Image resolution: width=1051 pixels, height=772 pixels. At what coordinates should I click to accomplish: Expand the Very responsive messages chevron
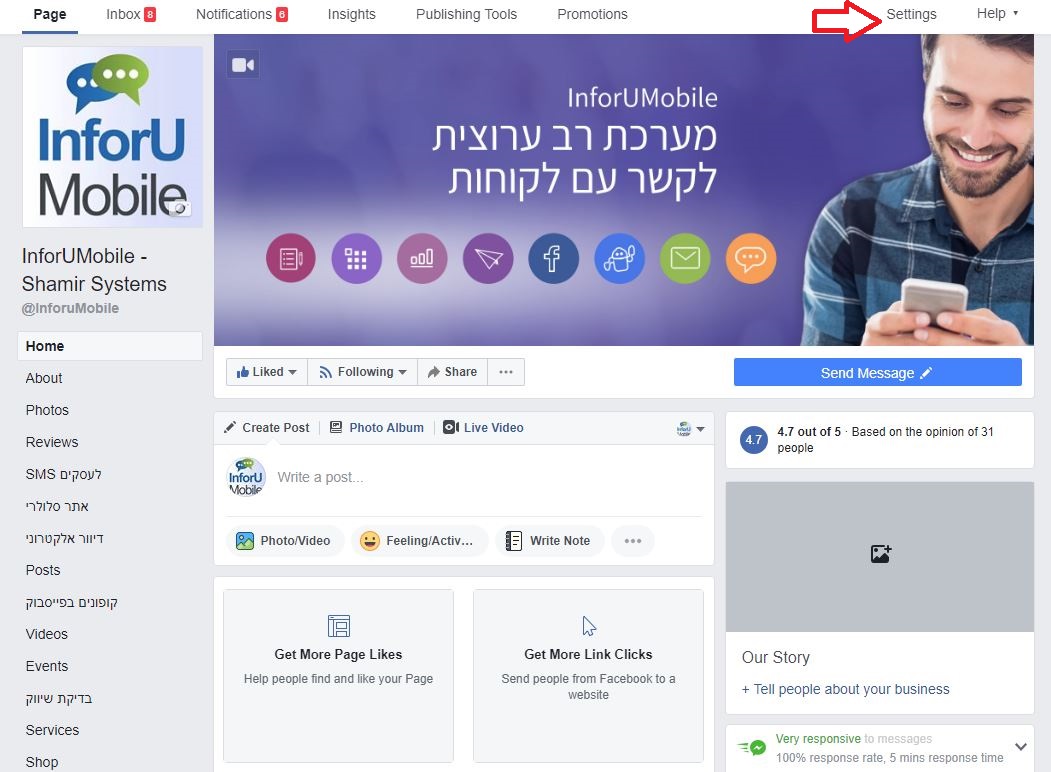[x=1020, y=747]
